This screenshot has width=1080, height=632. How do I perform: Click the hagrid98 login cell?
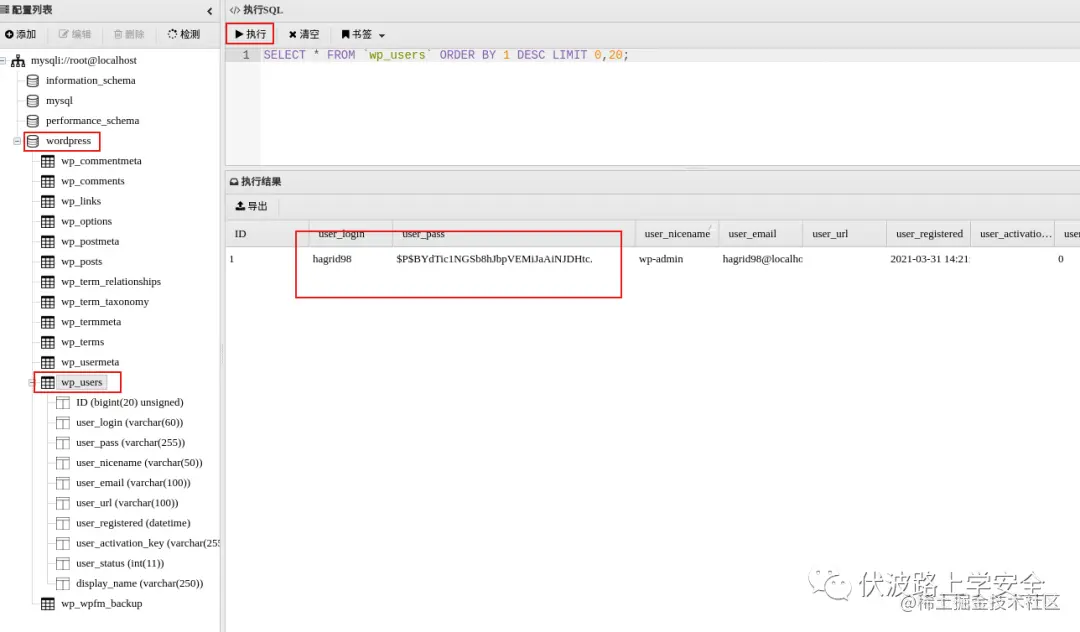(332, 260)
